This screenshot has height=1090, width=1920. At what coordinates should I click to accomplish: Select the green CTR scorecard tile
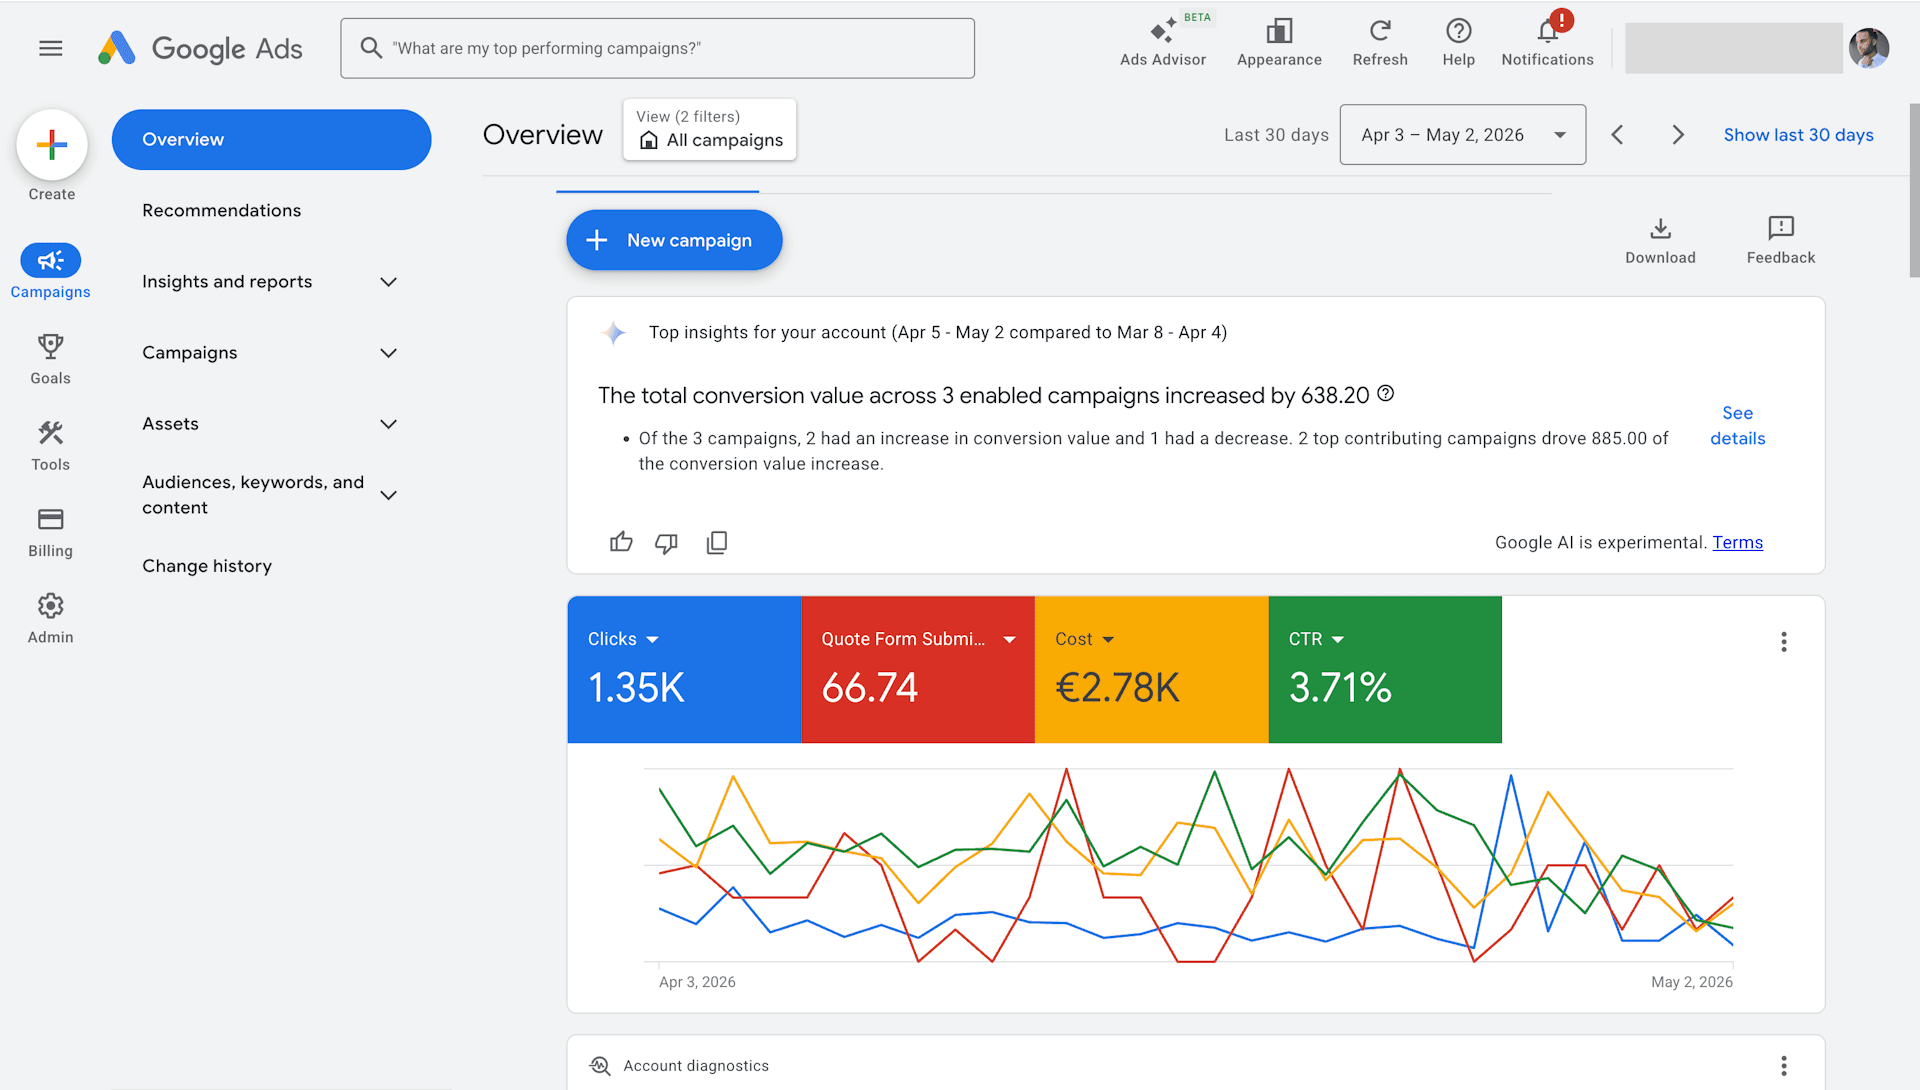pyautogui.click(x=1385, y=670)
